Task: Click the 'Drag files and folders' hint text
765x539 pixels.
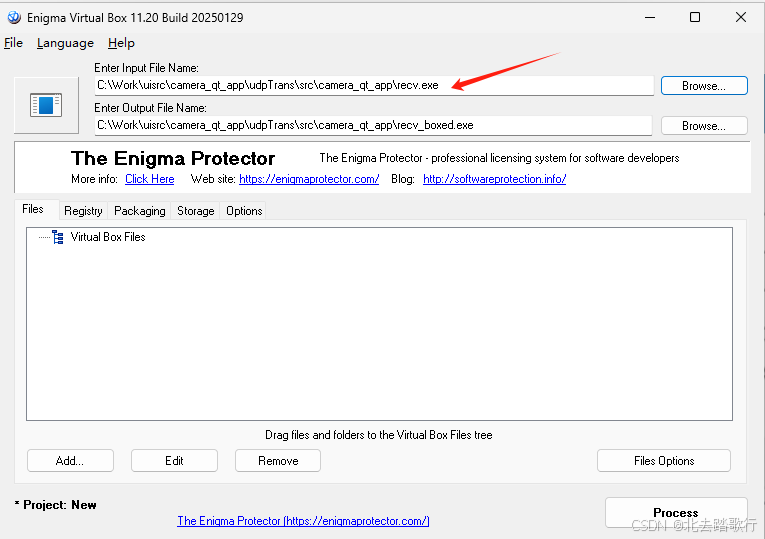Action: [x=379, y=435]
